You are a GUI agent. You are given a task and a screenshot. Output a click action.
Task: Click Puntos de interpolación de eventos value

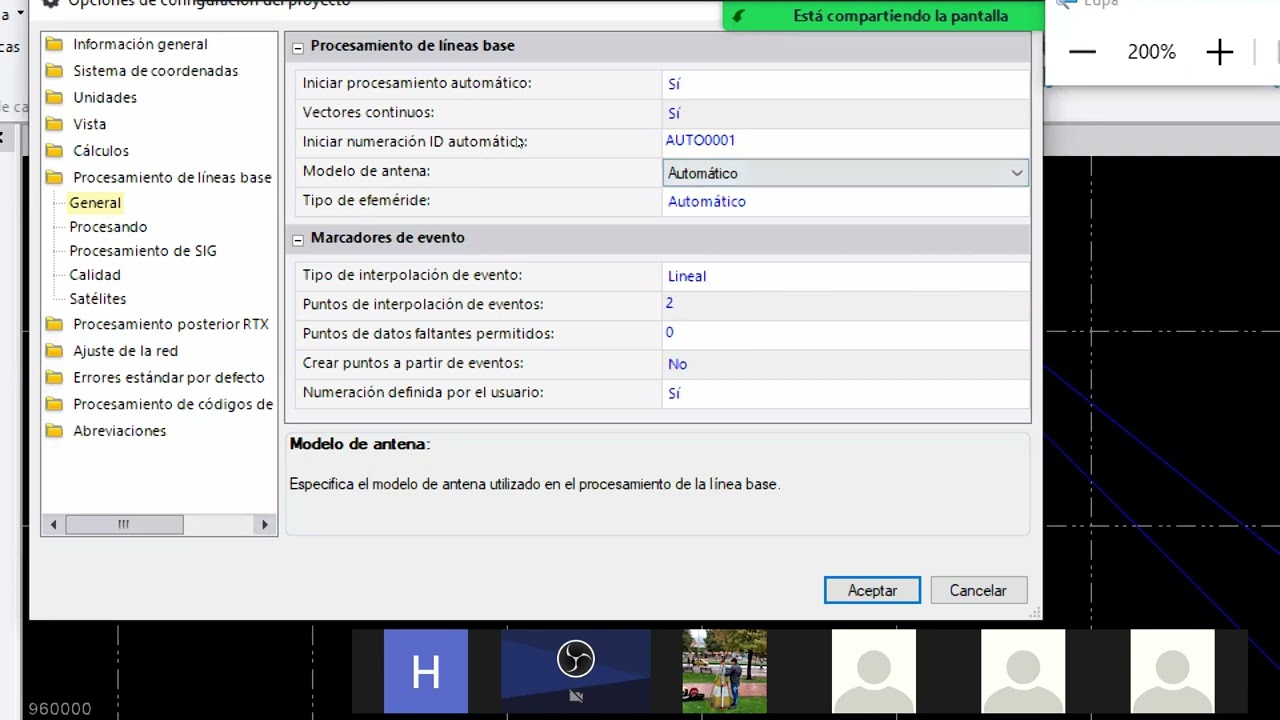point(845,304)
